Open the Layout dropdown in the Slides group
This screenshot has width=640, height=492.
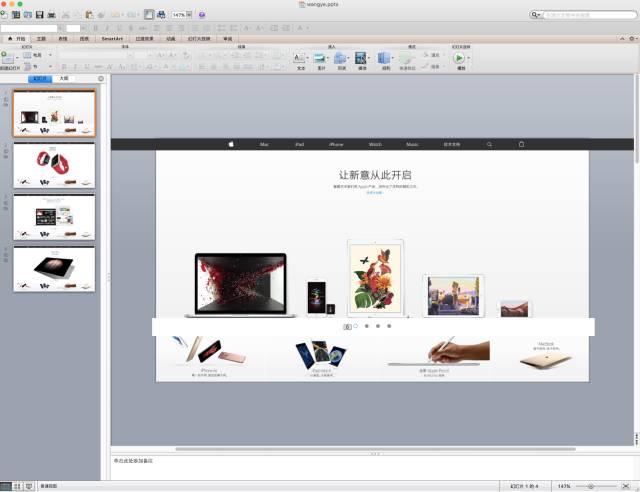click(38, 55)
